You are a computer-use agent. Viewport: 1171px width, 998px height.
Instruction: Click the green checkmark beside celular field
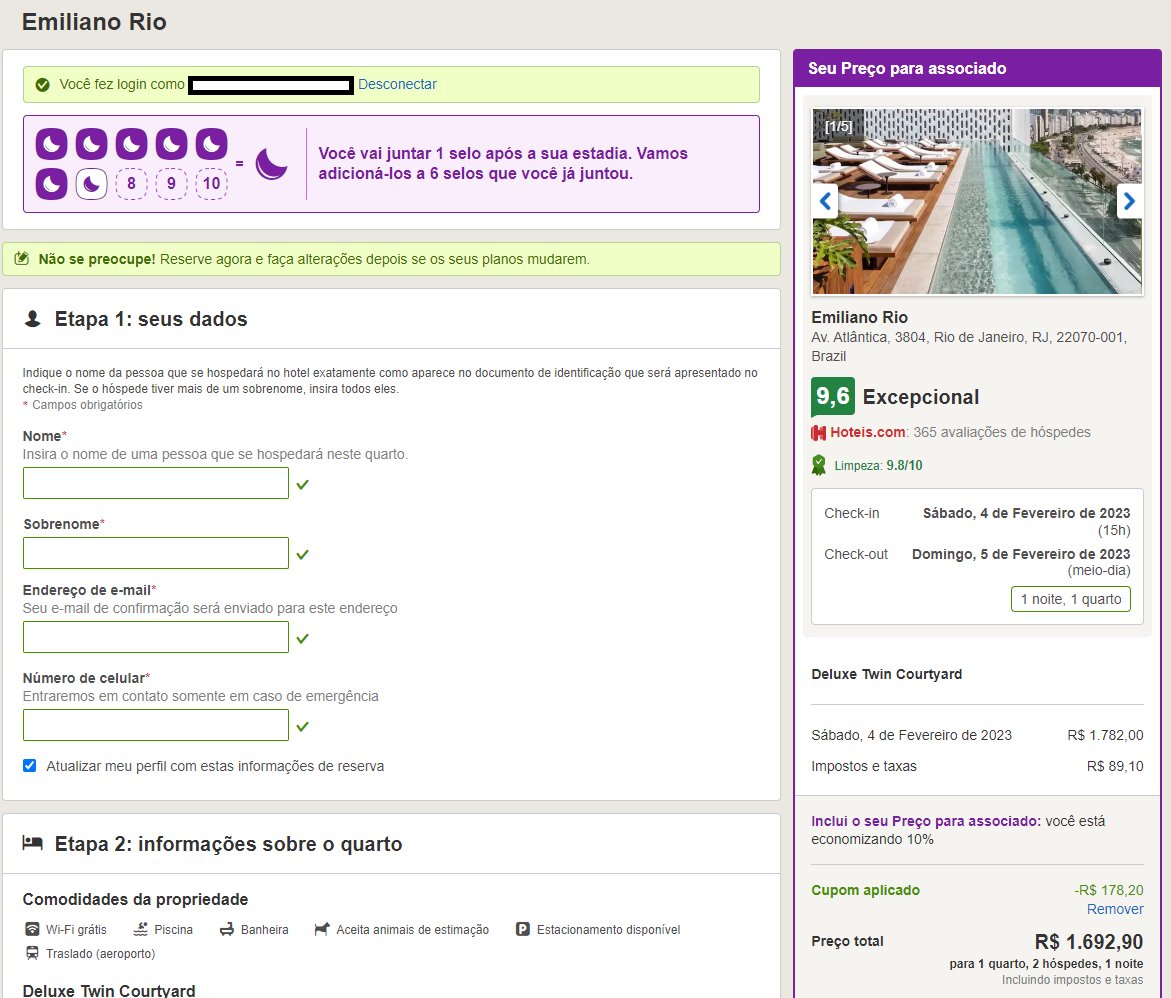click(x=302, y=727)
